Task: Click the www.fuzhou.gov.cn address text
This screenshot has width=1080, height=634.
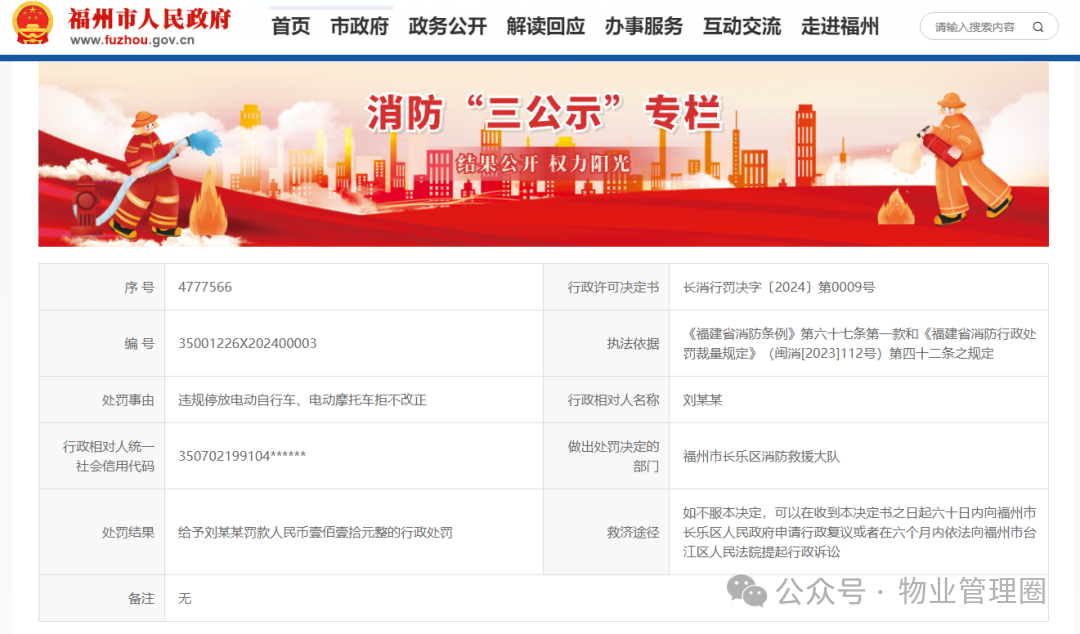Action: 132,41
